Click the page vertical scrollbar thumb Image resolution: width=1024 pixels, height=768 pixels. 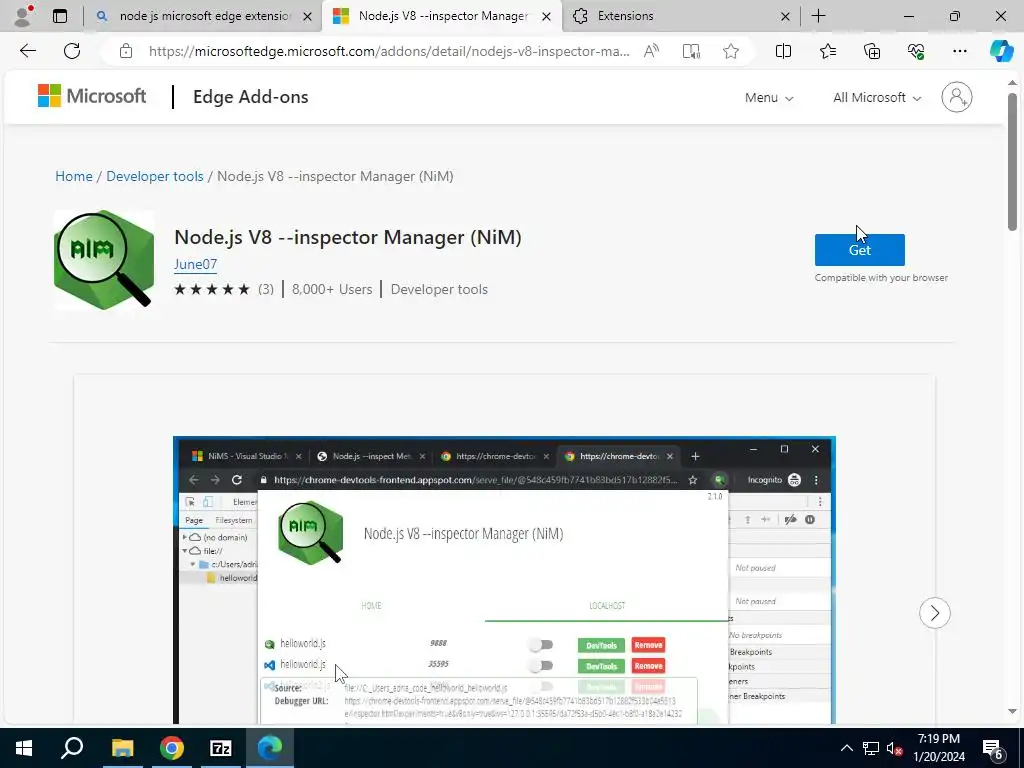1012,161
